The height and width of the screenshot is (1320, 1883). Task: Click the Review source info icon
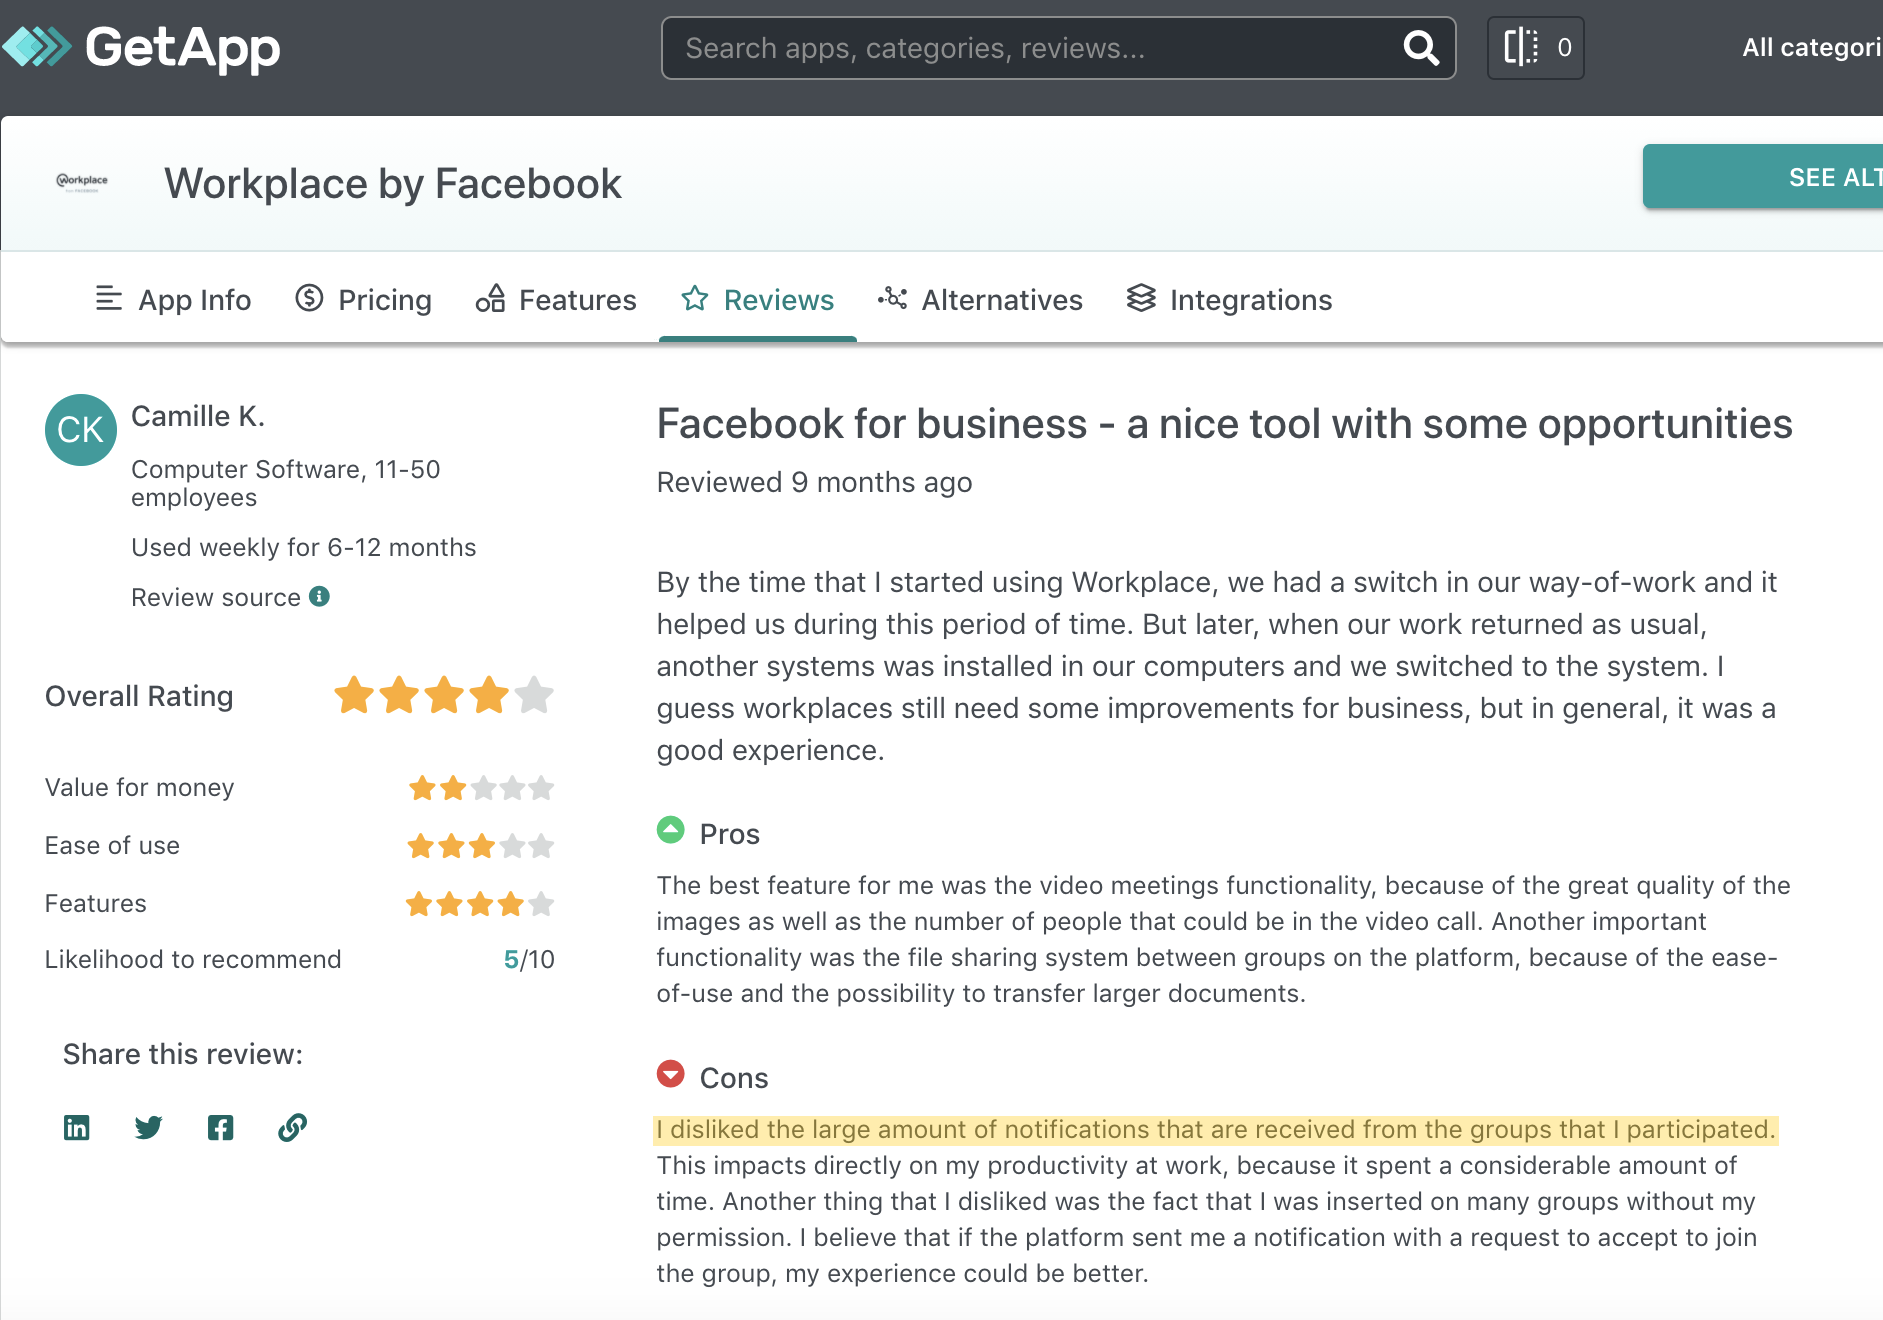tap(320, 597)
